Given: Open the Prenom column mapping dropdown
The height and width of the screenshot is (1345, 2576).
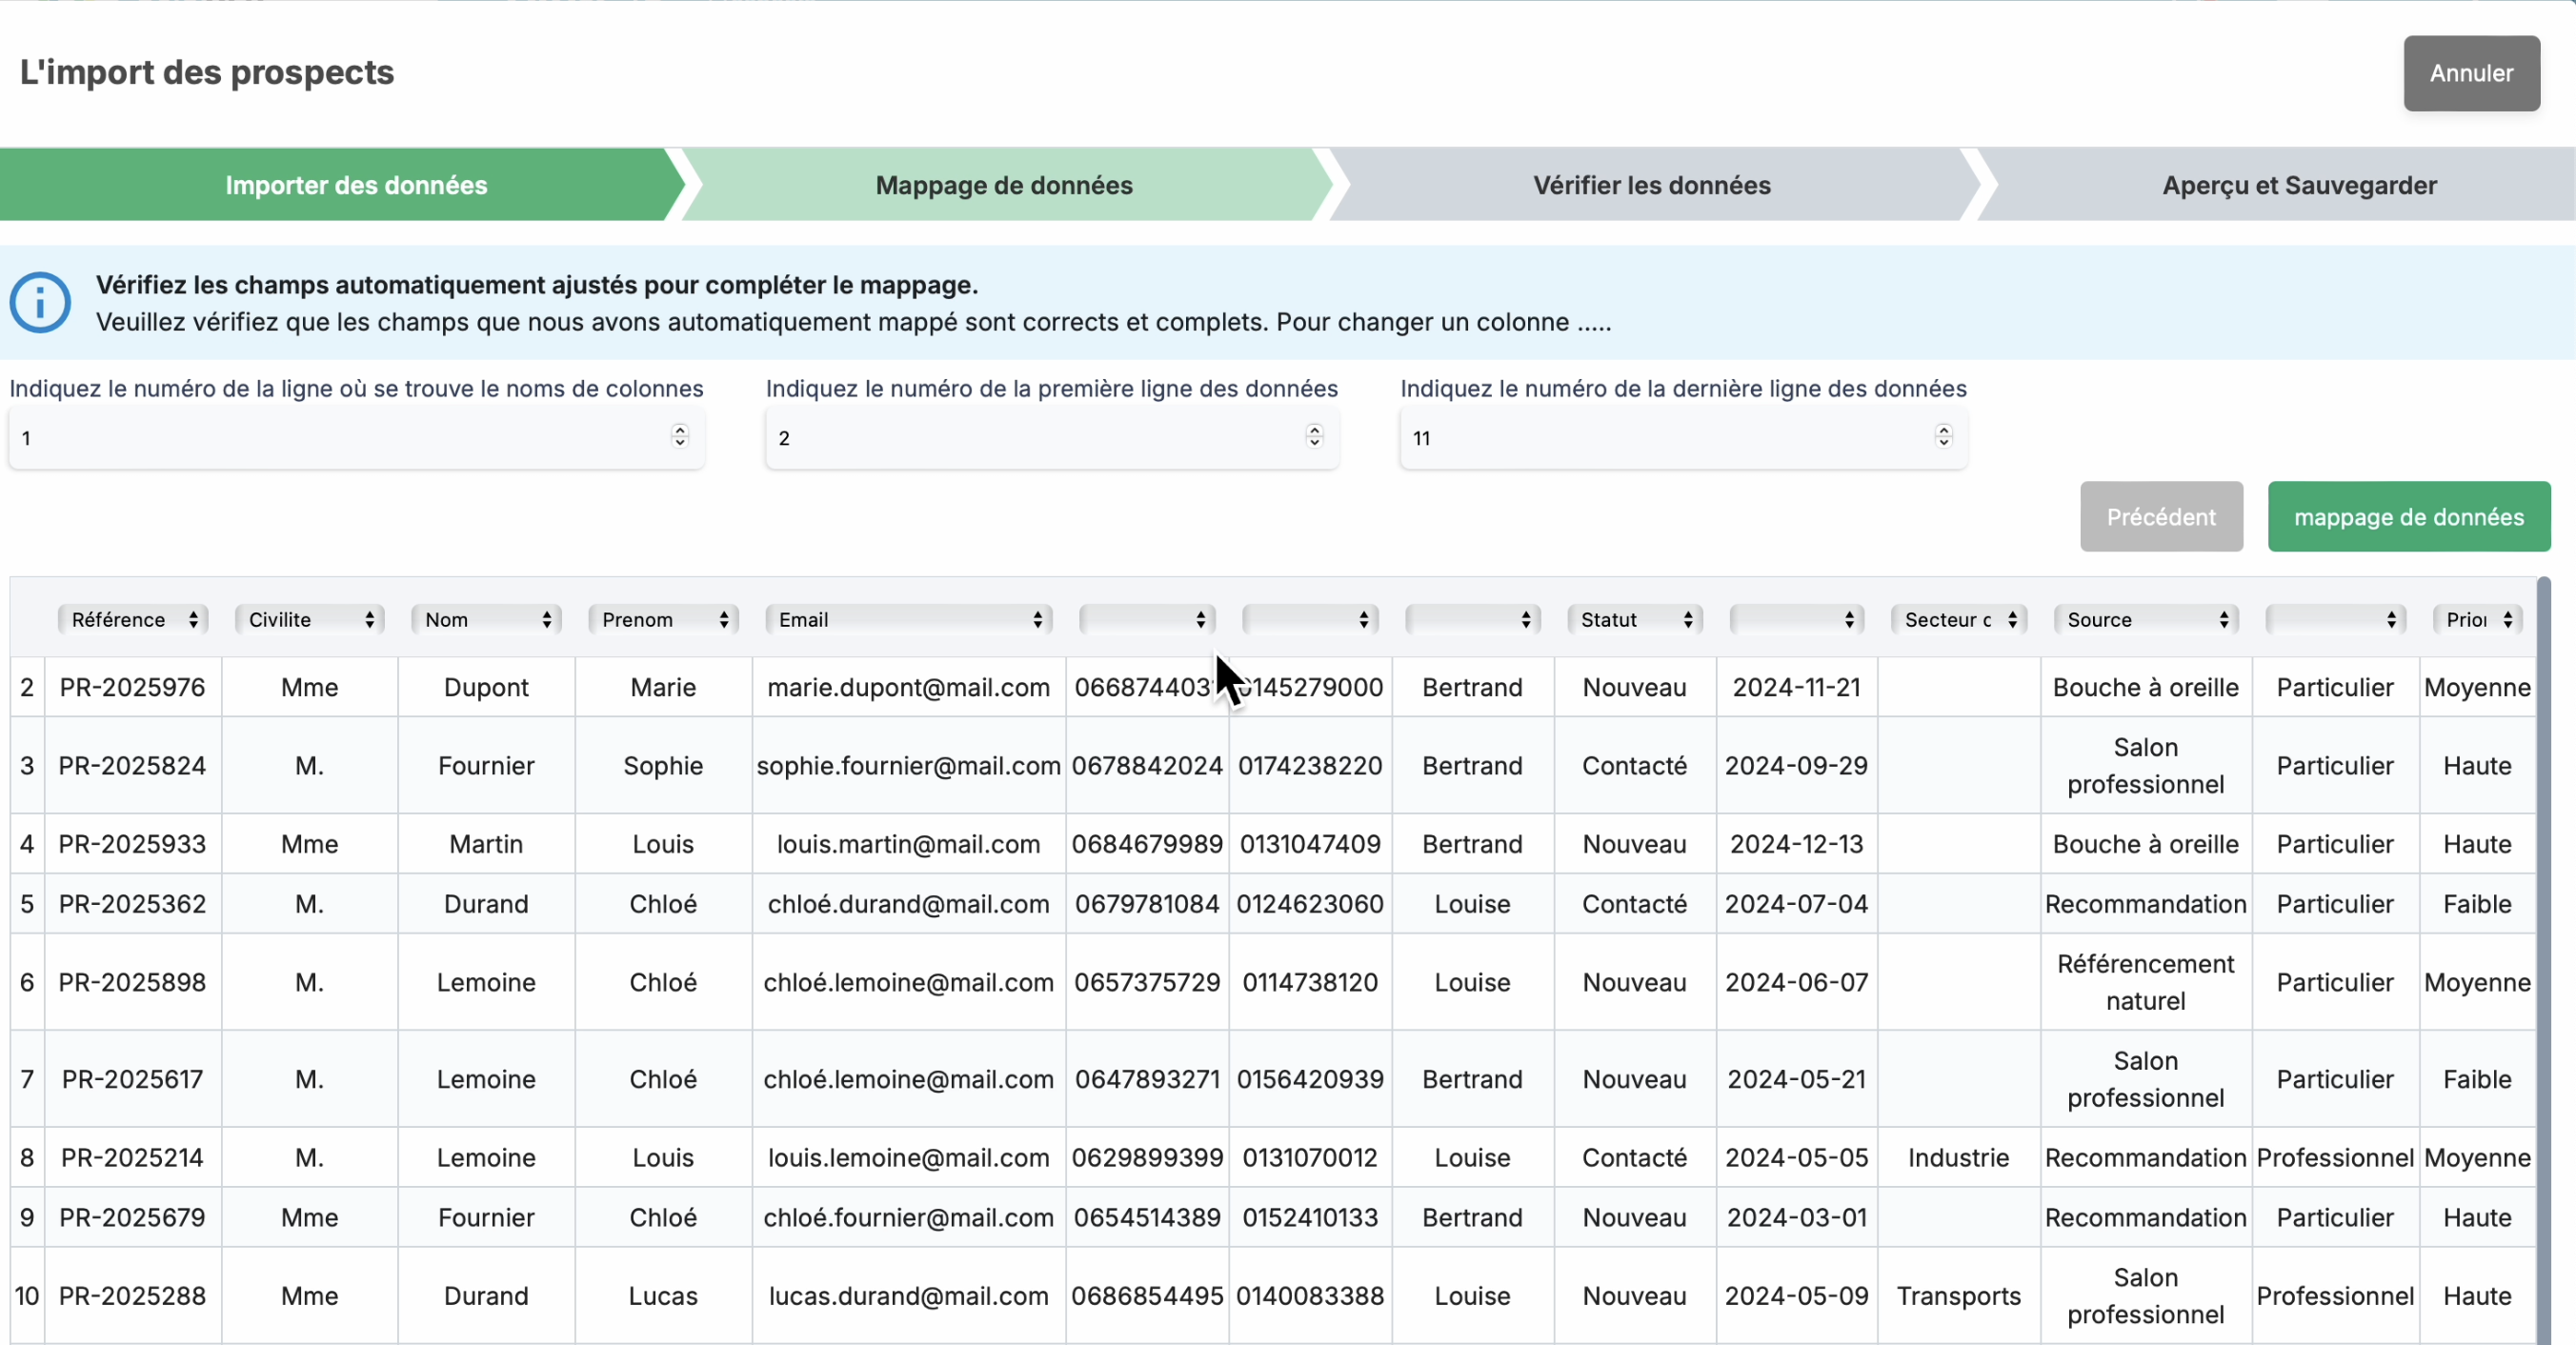Looking at the screenshot, I should [x=664, y=620].
